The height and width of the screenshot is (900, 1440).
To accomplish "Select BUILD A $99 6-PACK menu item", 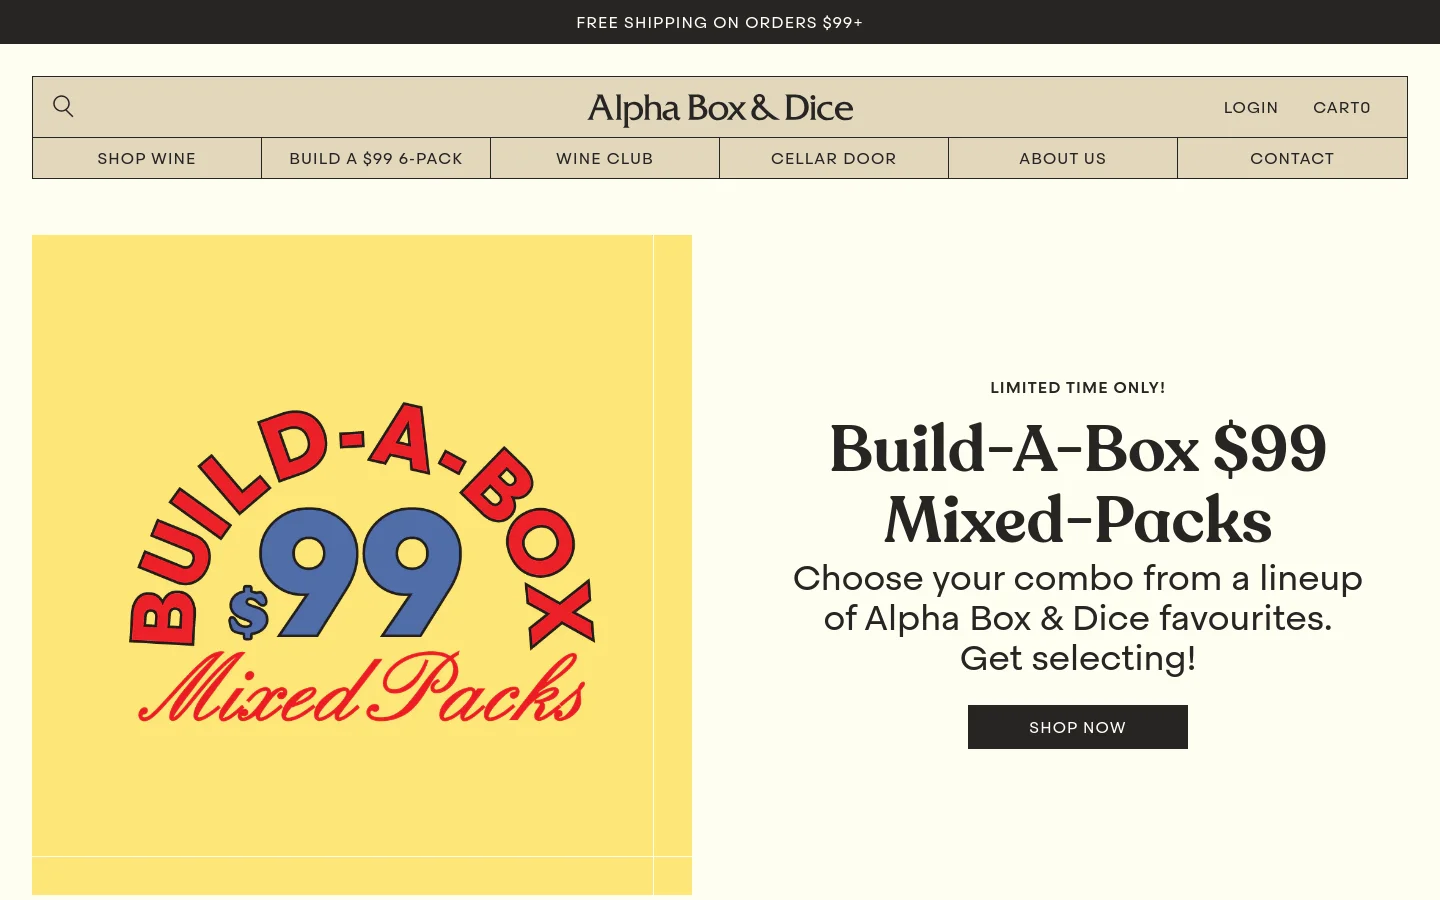I will point(376,158).
